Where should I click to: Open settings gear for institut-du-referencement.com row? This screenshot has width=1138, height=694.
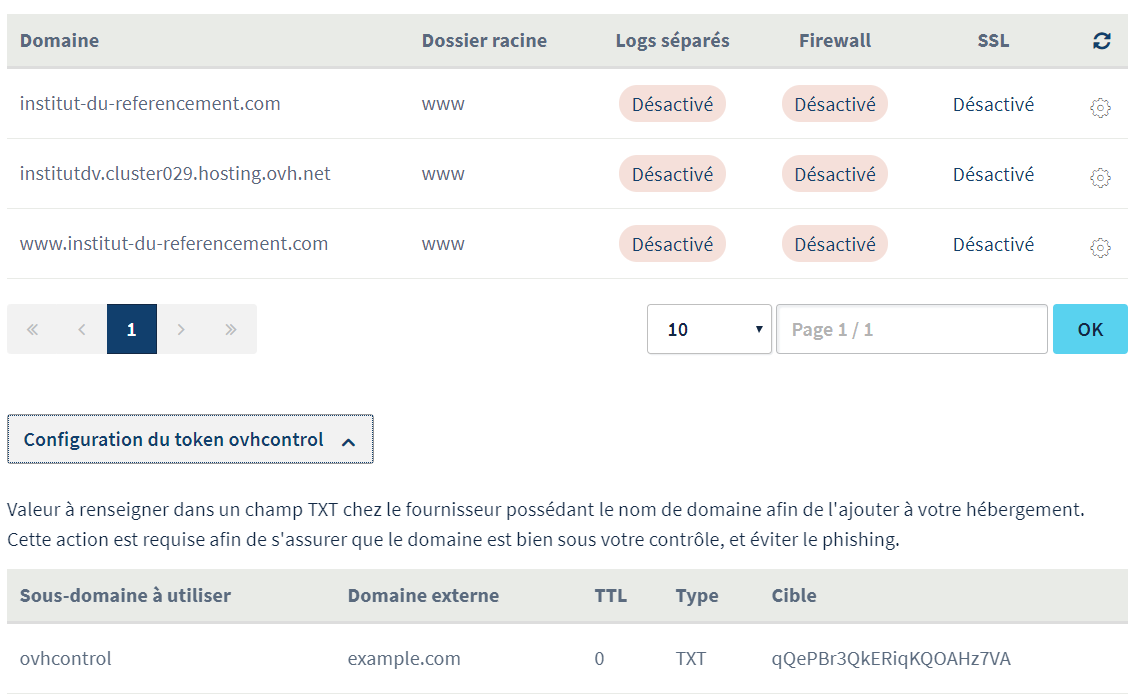point(1100,108)
